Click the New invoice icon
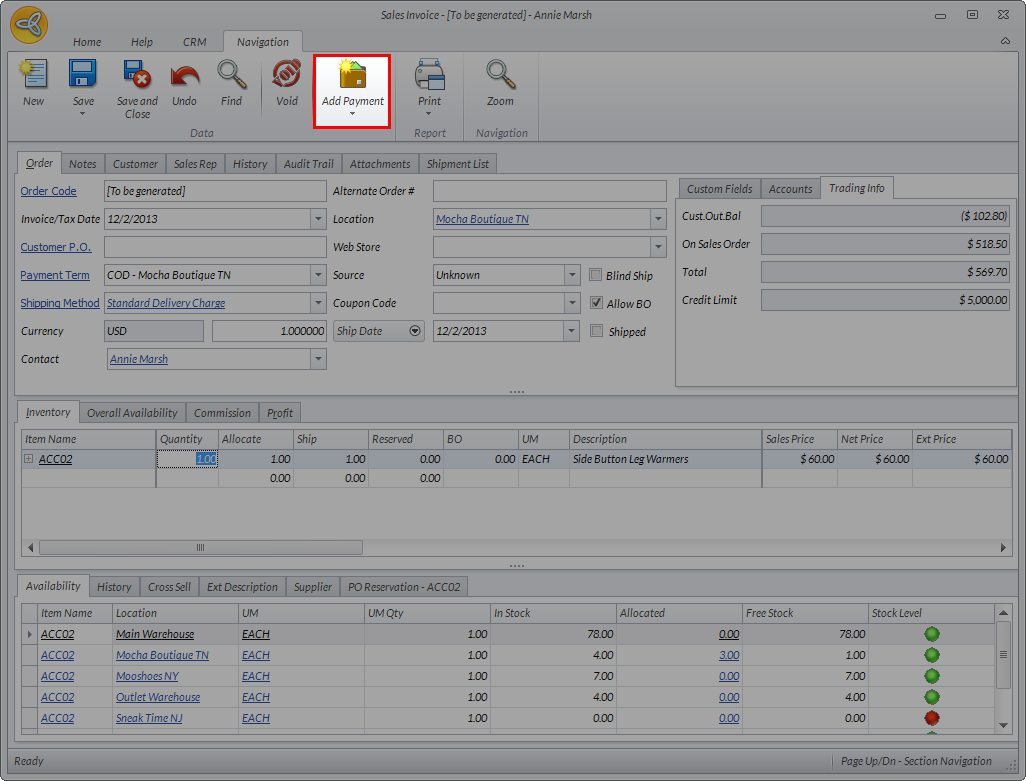1026x781 pixels. click(34, 76)
